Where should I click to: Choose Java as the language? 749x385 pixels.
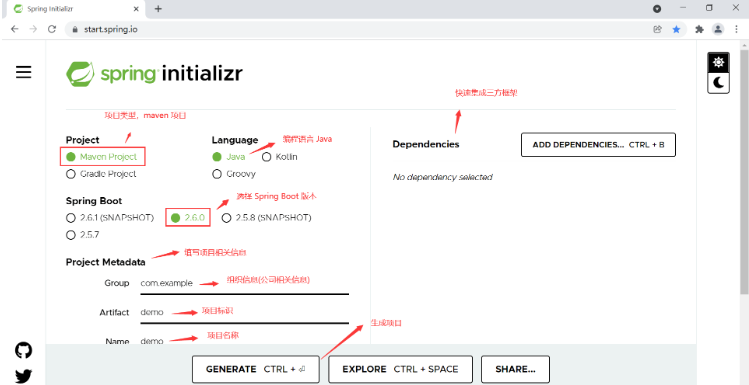tap(217, 157)
